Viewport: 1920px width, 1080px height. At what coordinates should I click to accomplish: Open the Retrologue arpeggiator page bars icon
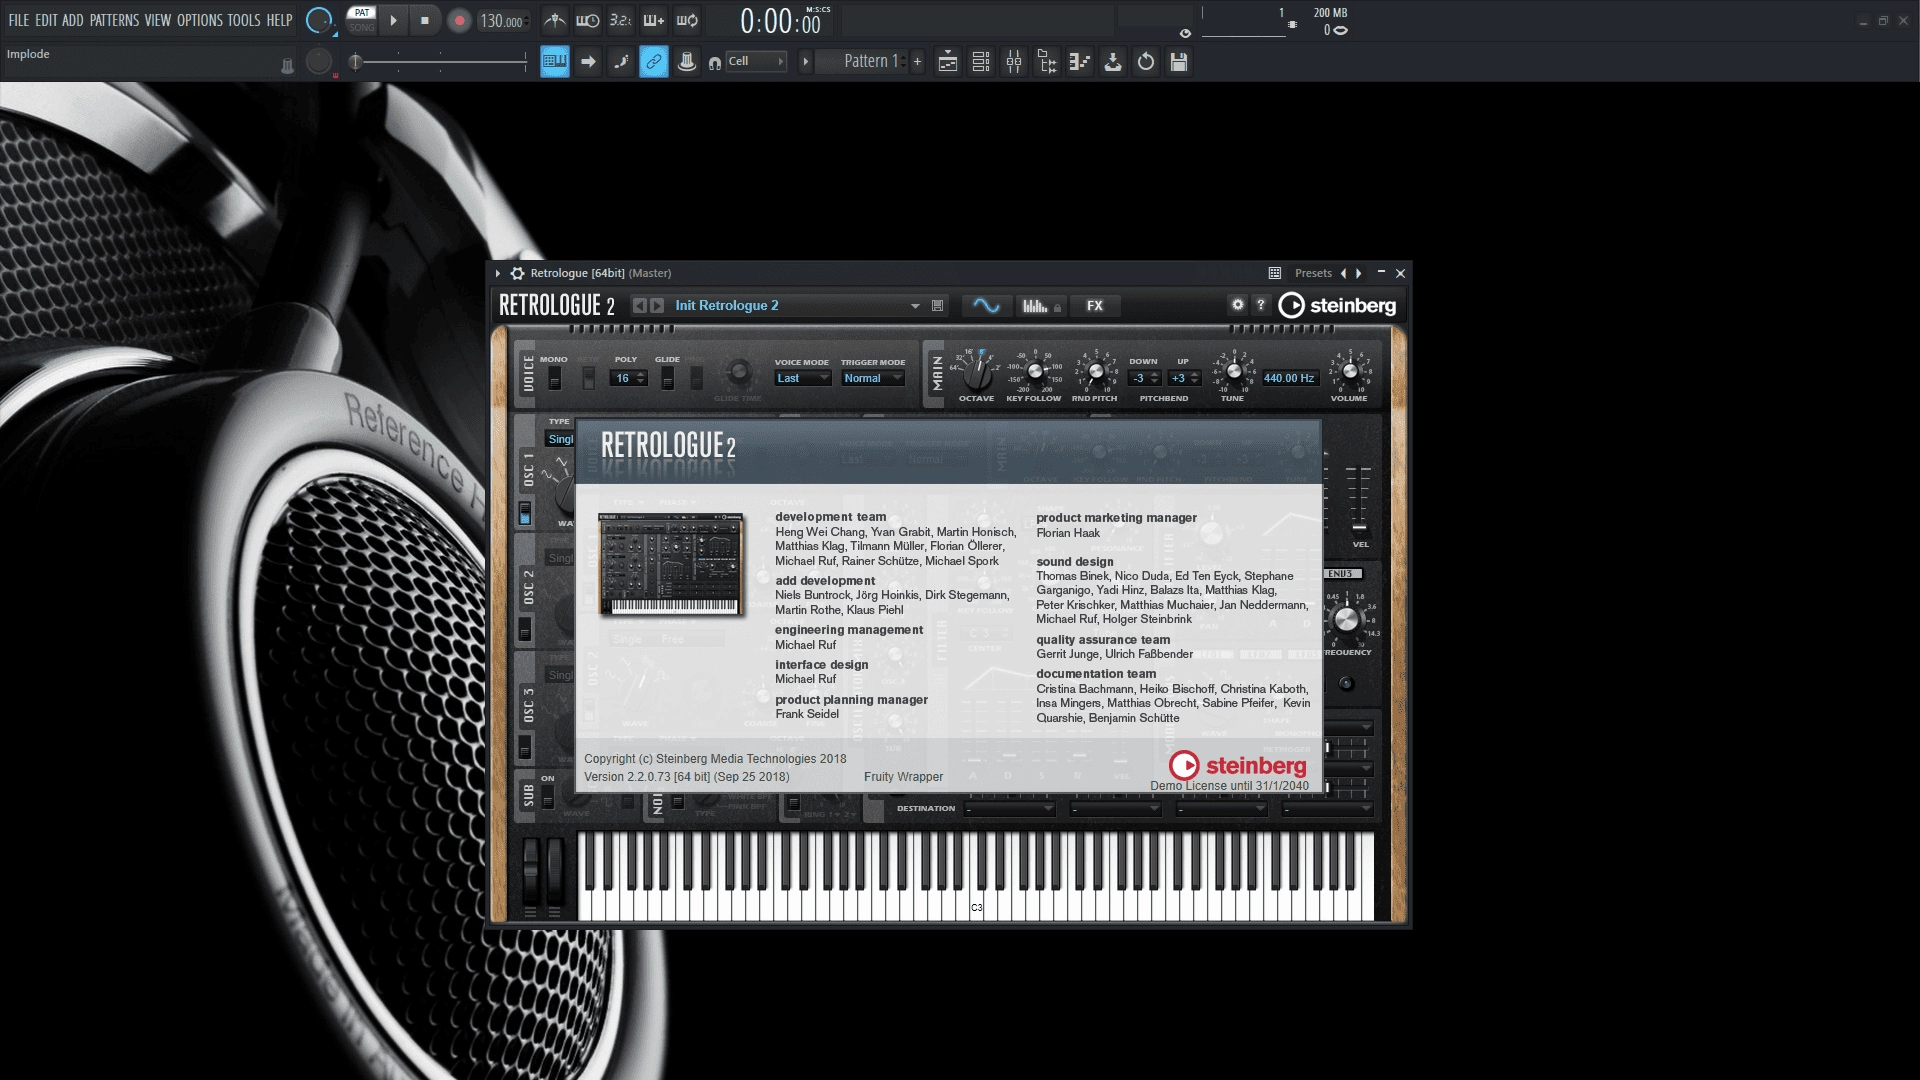coord(1040,306)
